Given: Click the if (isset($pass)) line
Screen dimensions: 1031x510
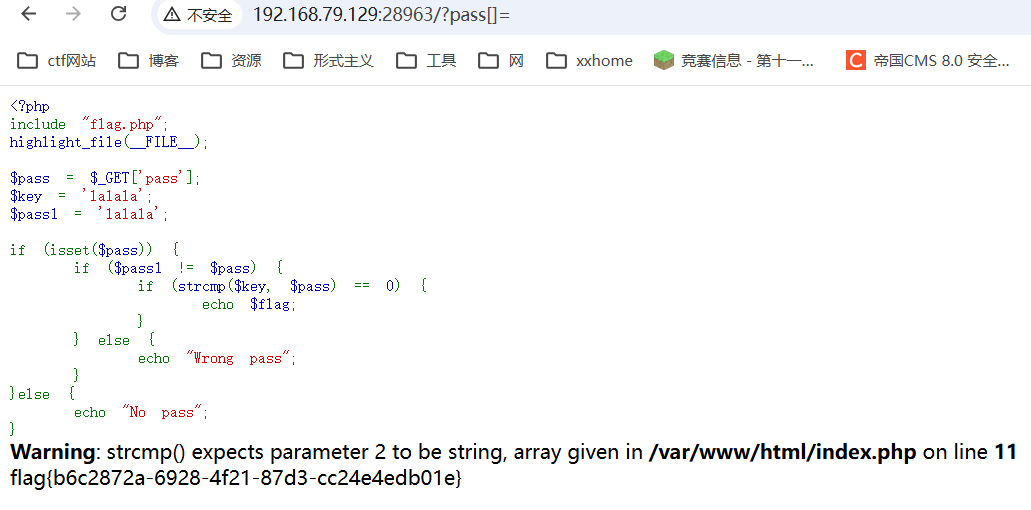Looking at the screenshot, I should click(95, 250).
